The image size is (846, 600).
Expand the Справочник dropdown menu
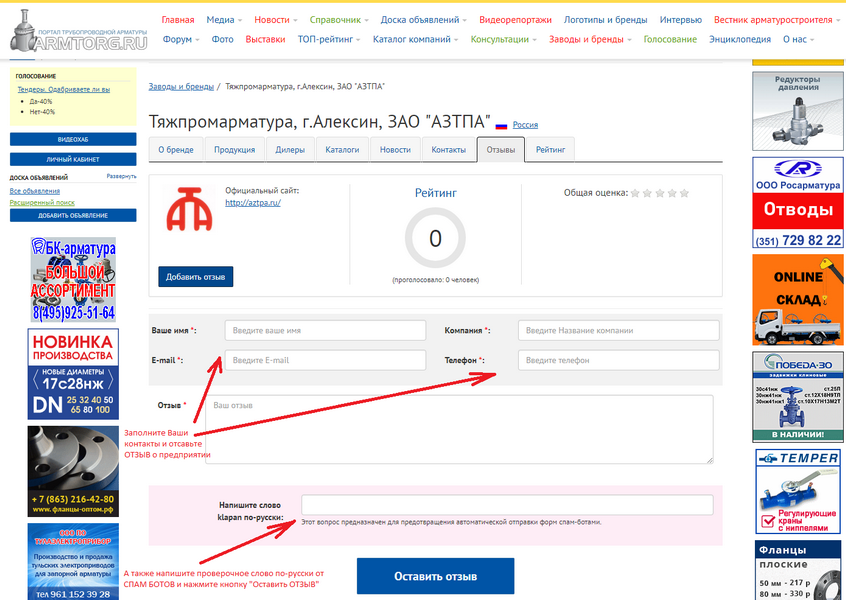(339, 20)
